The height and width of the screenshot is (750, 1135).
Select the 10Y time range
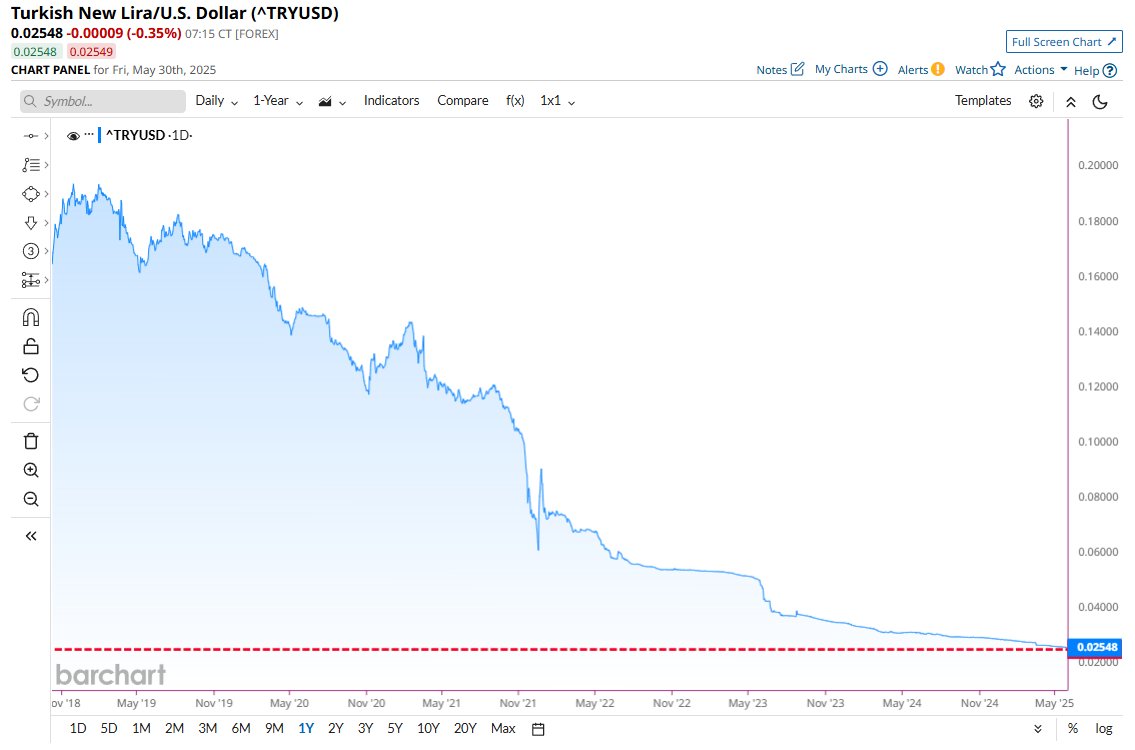point(429,728)
